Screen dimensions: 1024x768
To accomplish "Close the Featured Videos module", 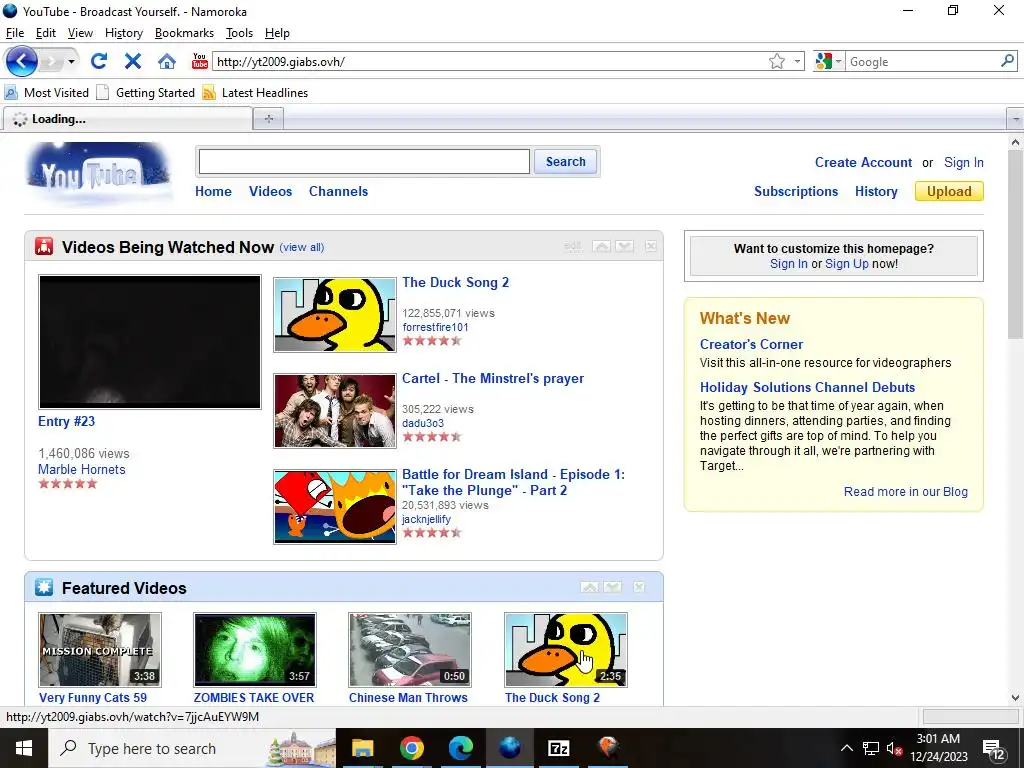I will pos(639,587).
